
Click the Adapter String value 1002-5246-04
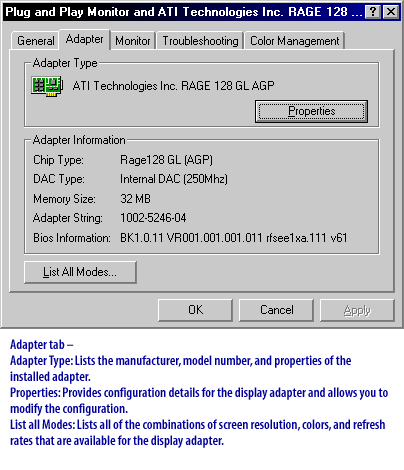coord(153,218)
